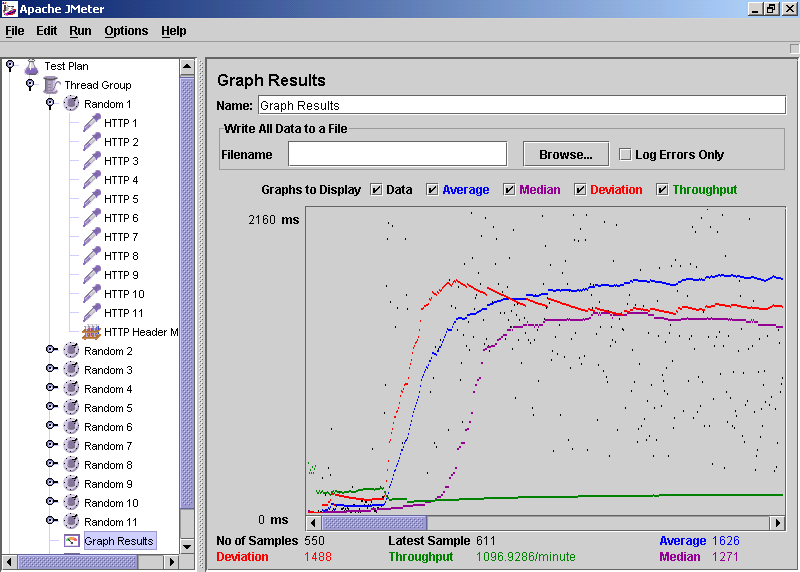Click the Random 2 controller icon
The width and height of the screenshot is (800, 572).
tap(71, 351)
